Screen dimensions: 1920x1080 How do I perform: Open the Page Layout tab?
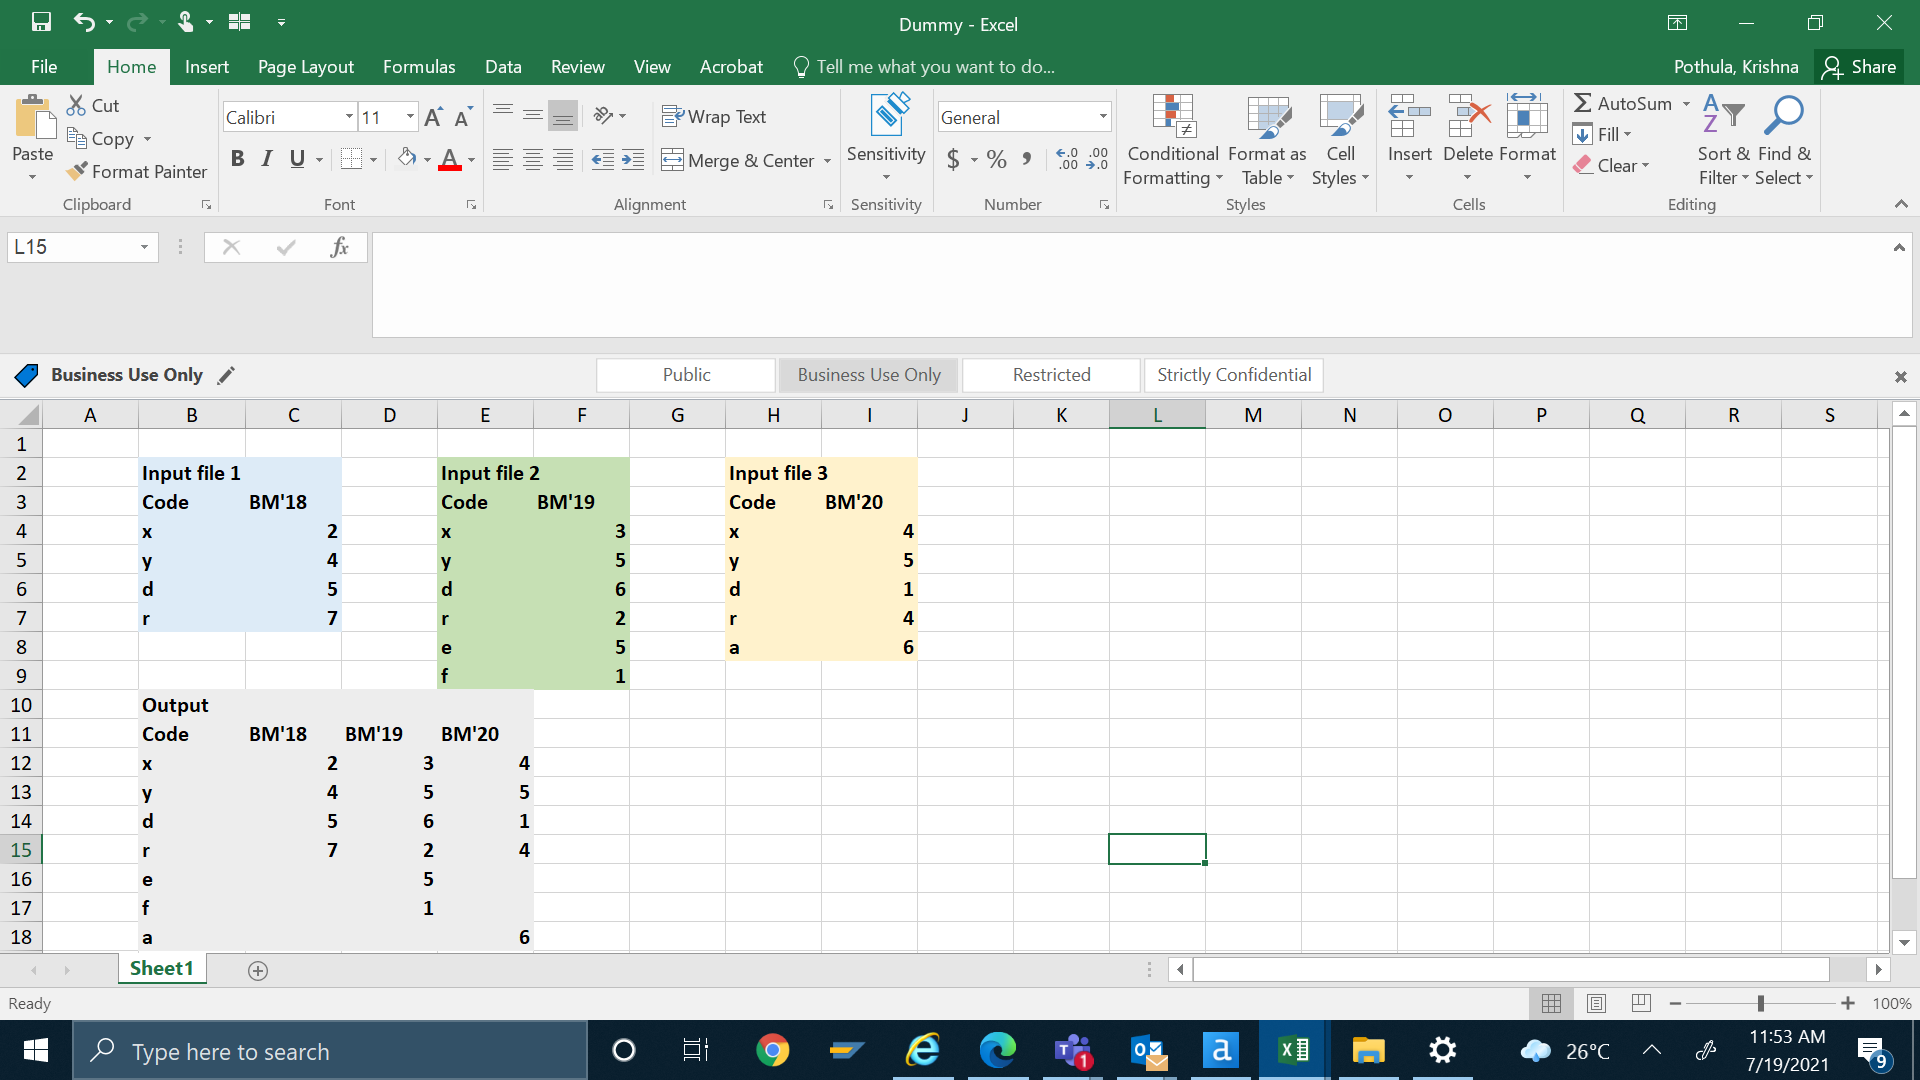[305, 67]
